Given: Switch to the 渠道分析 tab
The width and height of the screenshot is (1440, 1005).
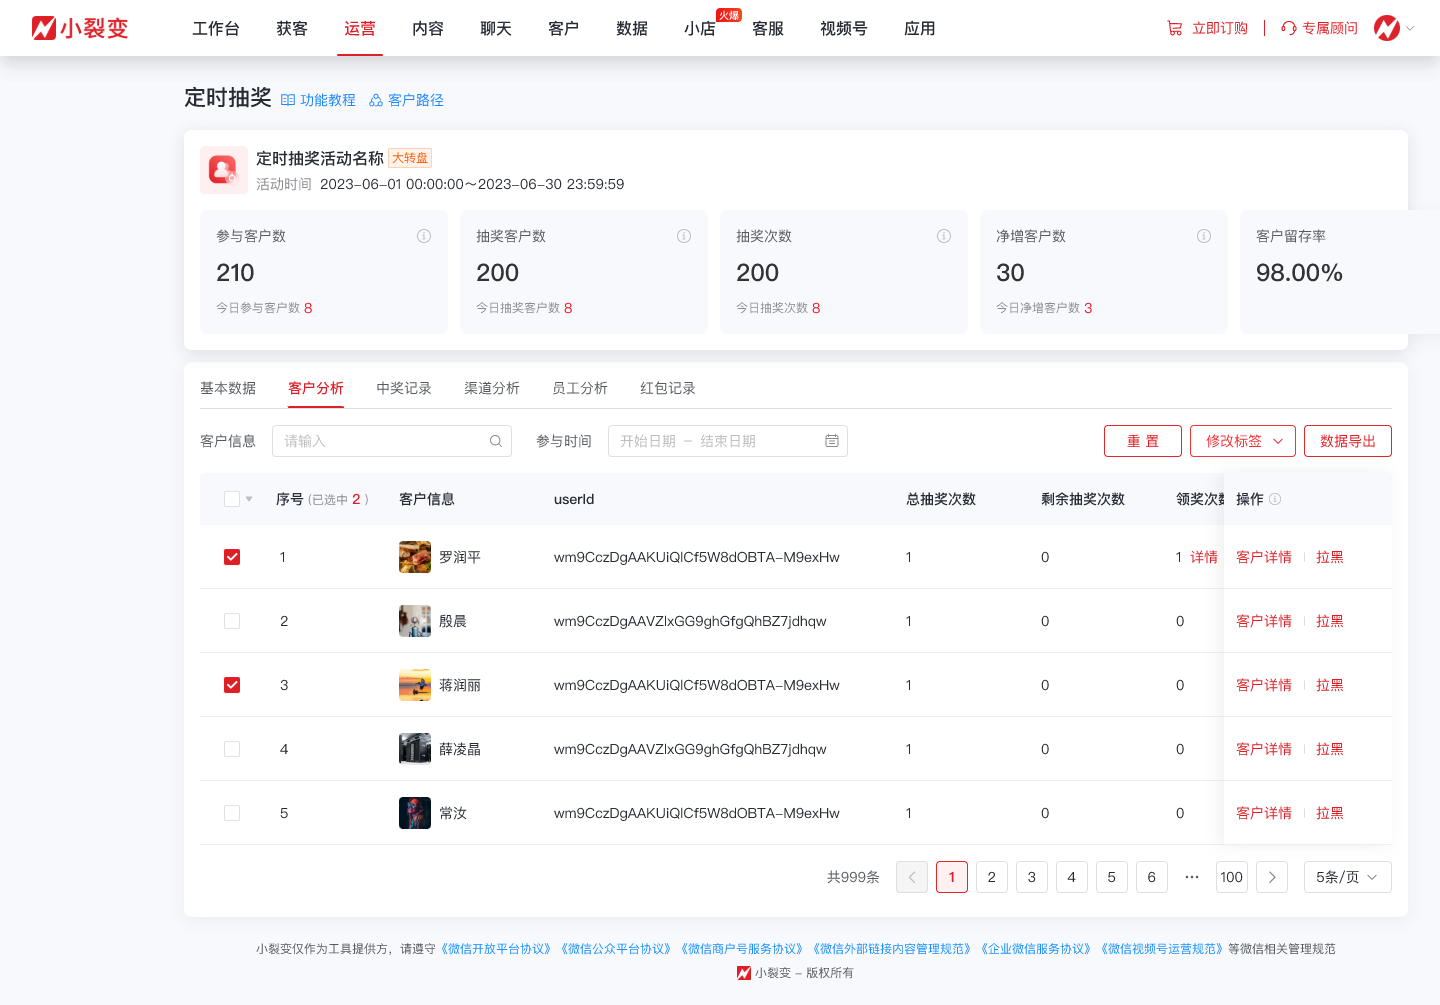Looking at the screenshot, I should pos(492,388).
